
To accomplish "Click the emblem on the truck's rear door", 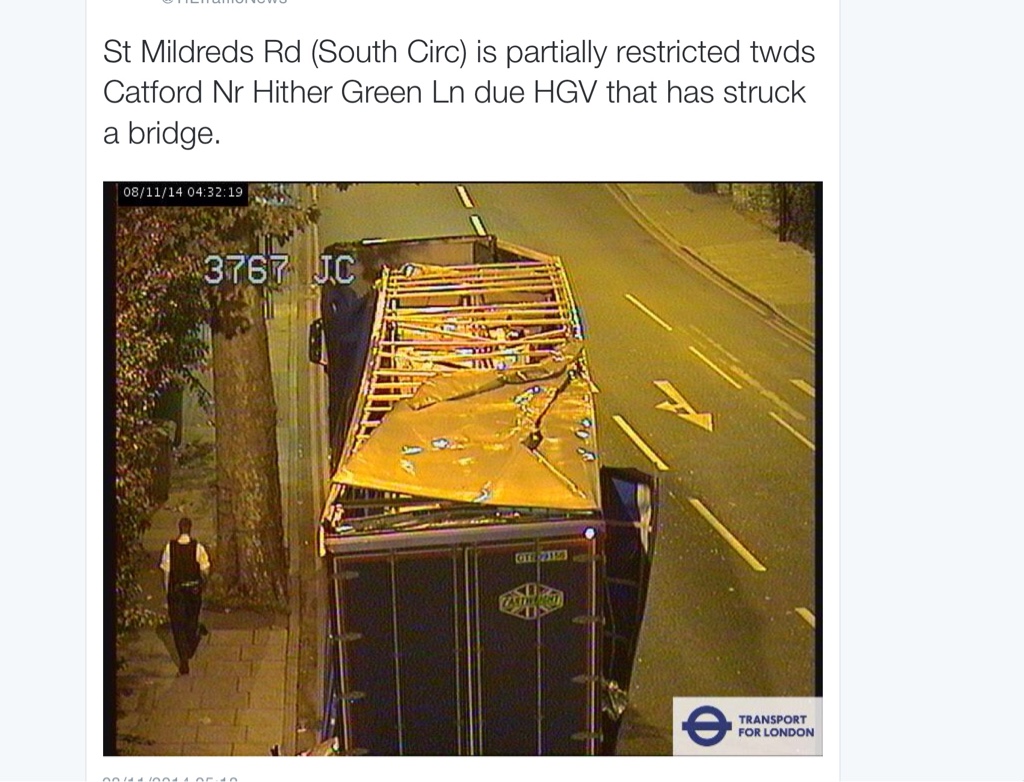I will coord(531,600).
